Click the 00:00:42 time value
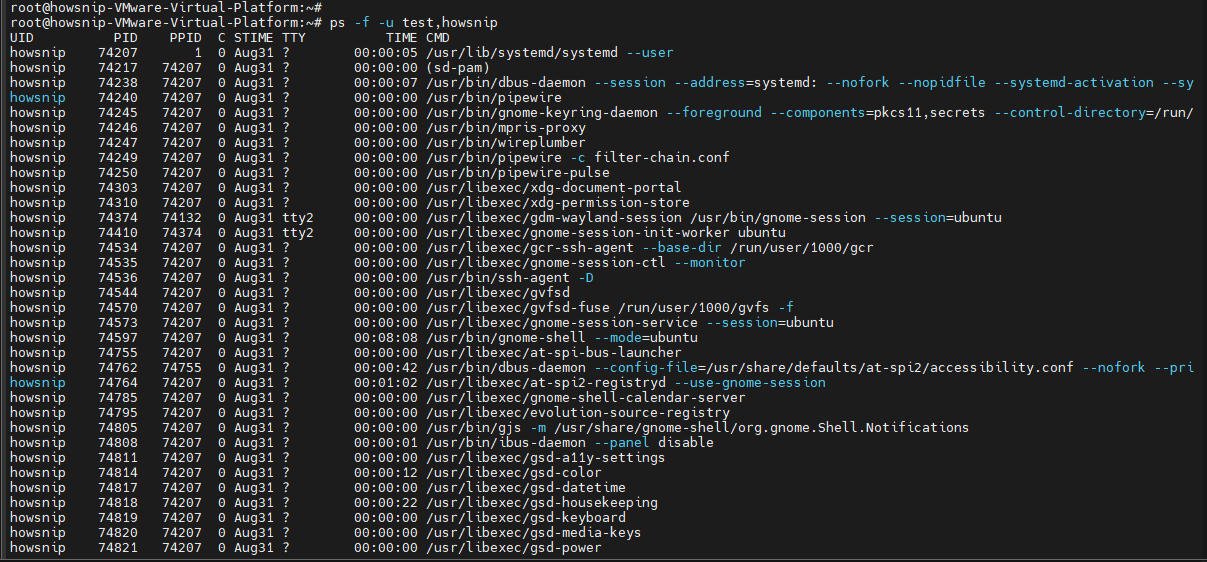The width and height of the screenshot is (1207, 562). [x=386, y=368]
